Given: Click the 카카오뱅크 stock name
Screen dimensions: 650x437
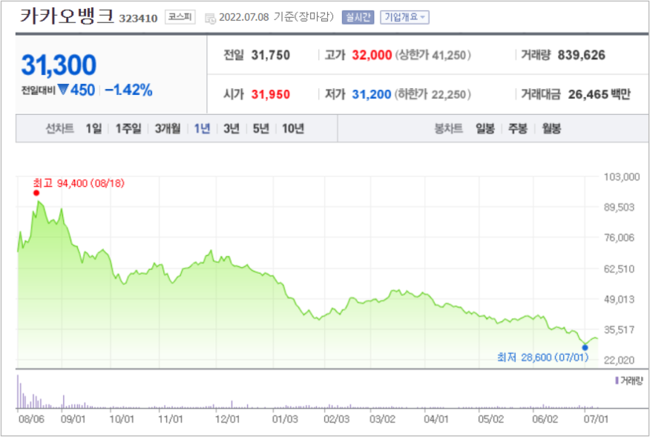Looking at the screenshot, I should click(67, 16).
